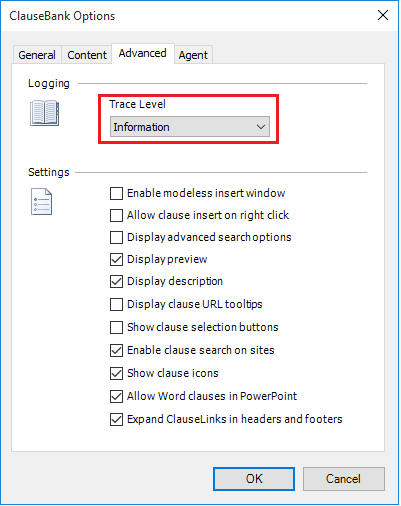Uncheck Show clause icons
The height and width of the screenshot is (506, 401).
pos(116,373)
